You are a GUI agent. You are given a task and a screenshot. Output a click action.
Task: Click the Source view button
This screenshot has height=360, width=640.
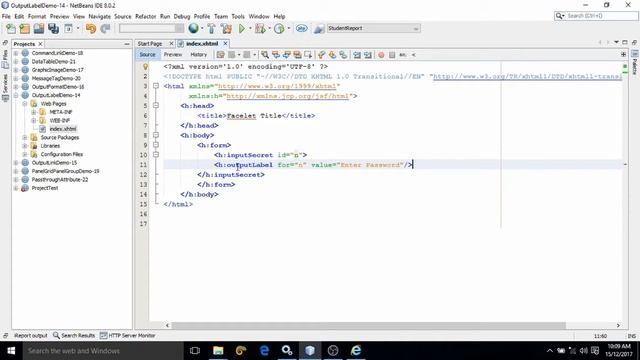tap(147, 55)
